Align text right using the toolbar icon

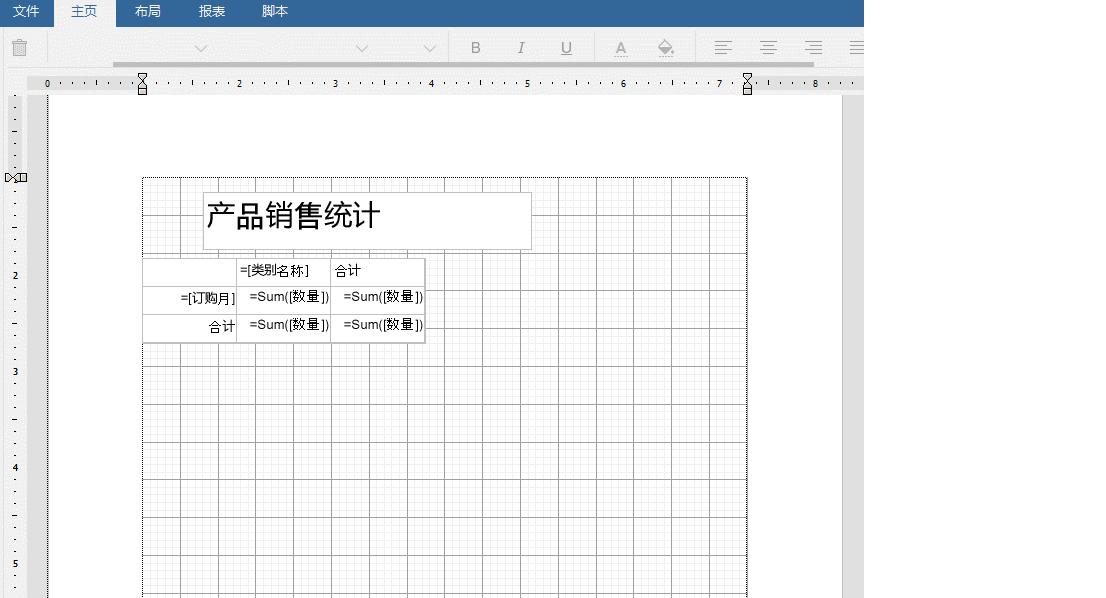(813, 47)
